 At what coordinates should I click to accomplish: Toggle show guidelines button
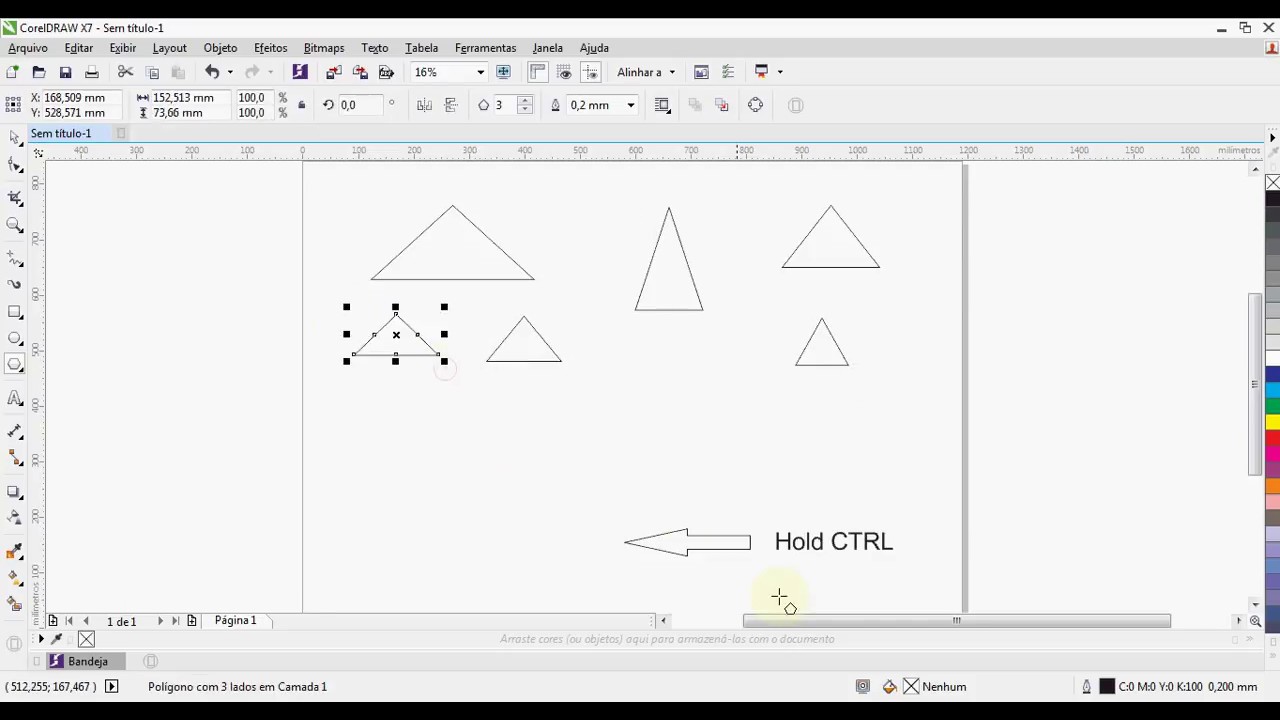pos(590,72)
